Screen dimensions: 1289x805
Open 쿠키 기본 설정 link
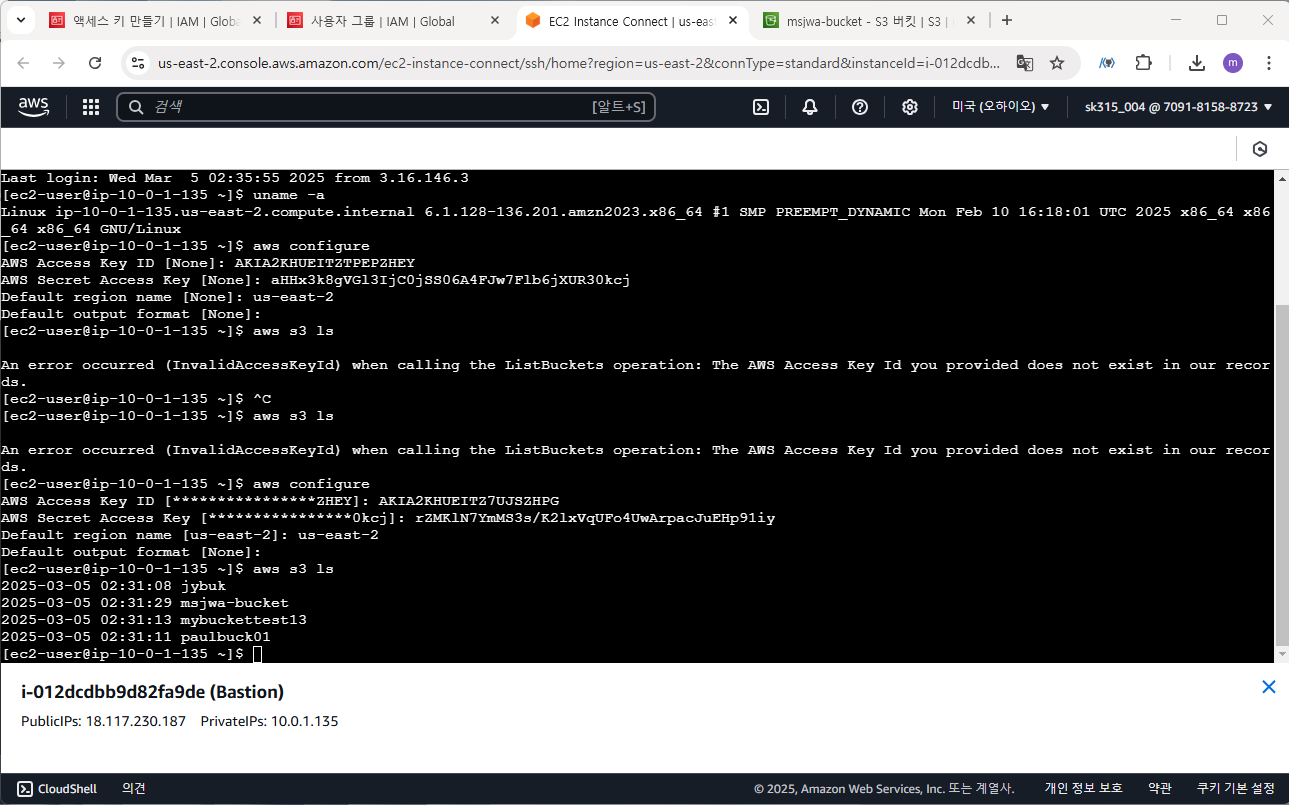[x=1236, y=789]
